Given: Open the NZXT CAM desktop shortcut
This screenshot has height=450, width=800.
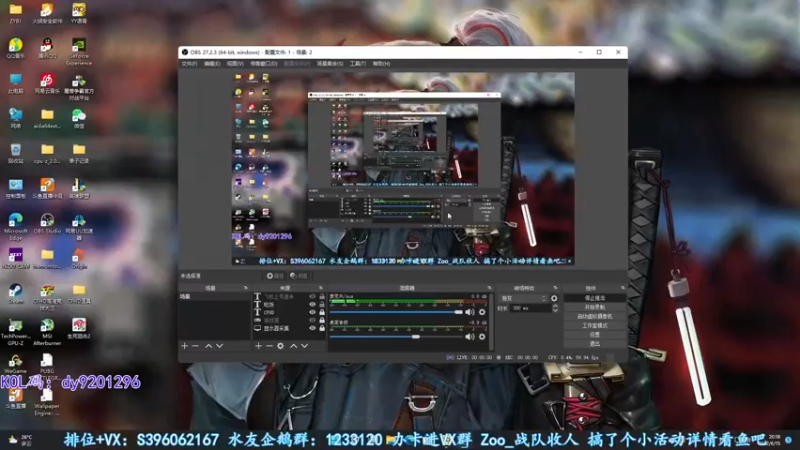Looking at the screenshot, I should [x=15, y=259].
